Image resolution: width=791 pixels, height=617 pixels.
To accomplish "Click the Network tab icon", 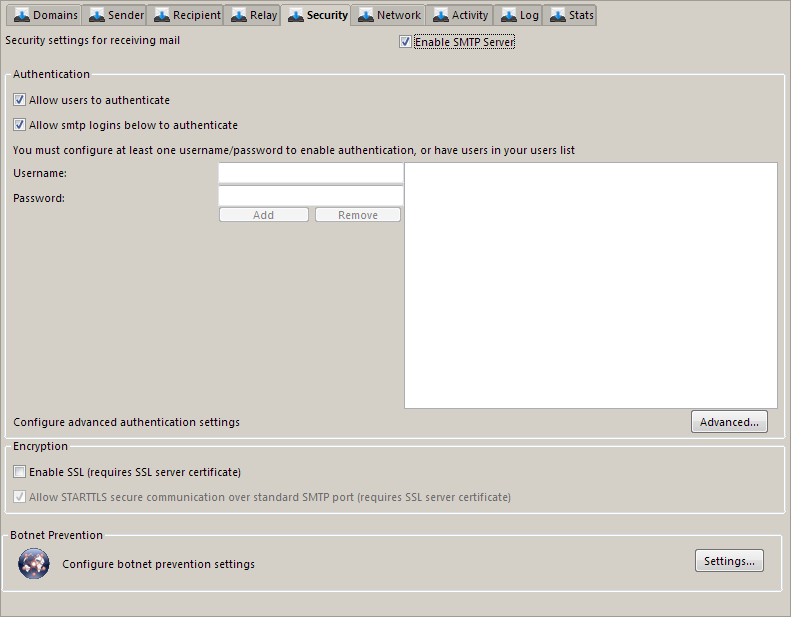I will pyautogui.click(x=366, y=15).
